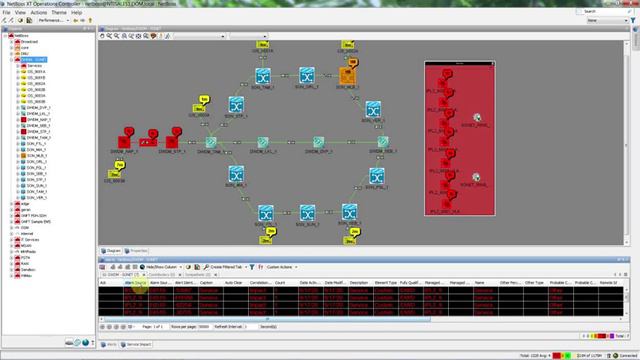Select the SON_FTL_1 node
Image resolution: width=640 pixels, height=360 pixels.
[266, 213]
